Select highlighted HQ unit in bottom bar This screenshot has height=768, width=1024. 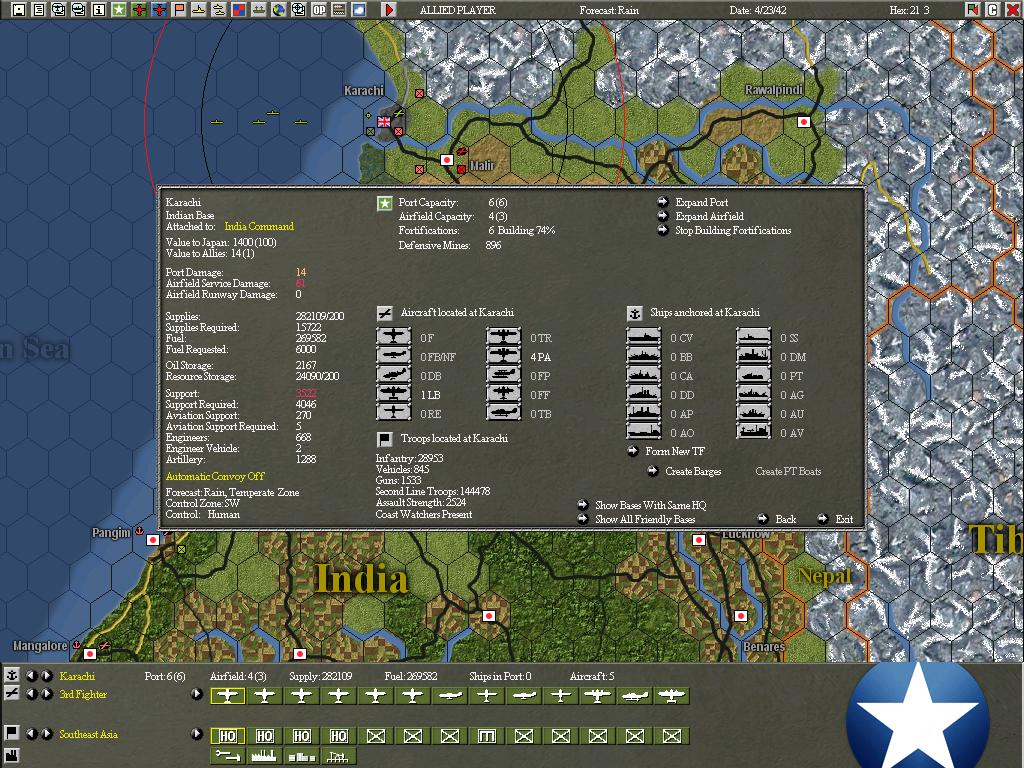coord(227,735)
